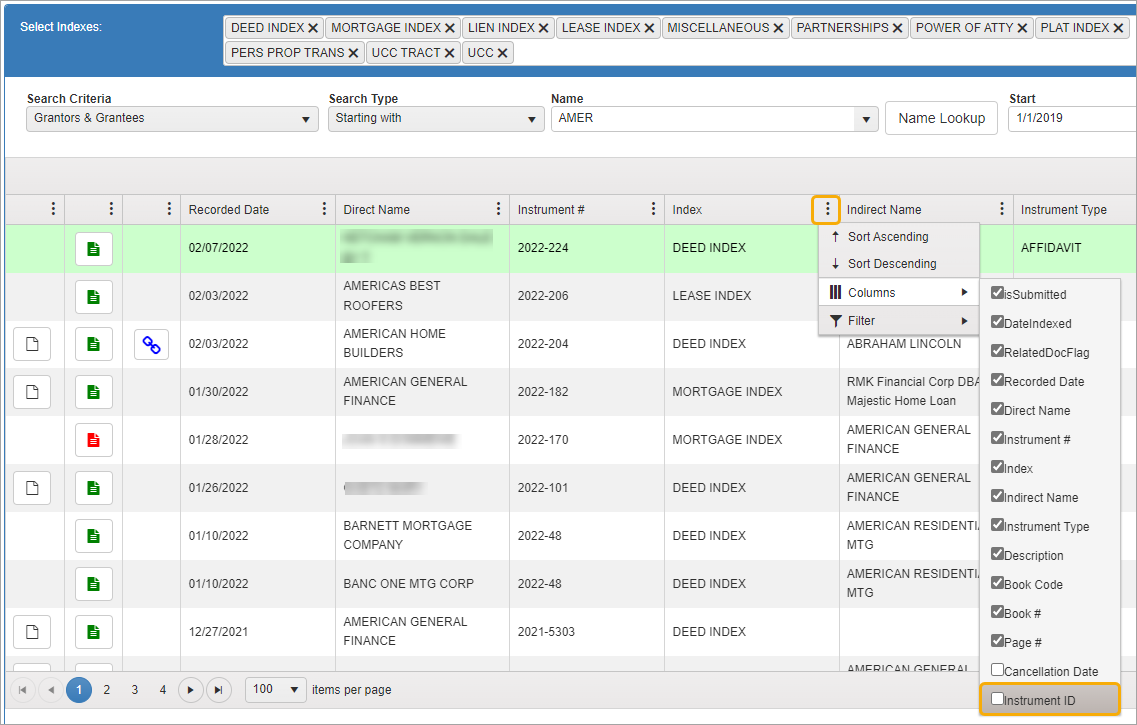The image size is (1137, 725).
Task: Open the Search Type dropdown
Action: [x=435, y=119]
